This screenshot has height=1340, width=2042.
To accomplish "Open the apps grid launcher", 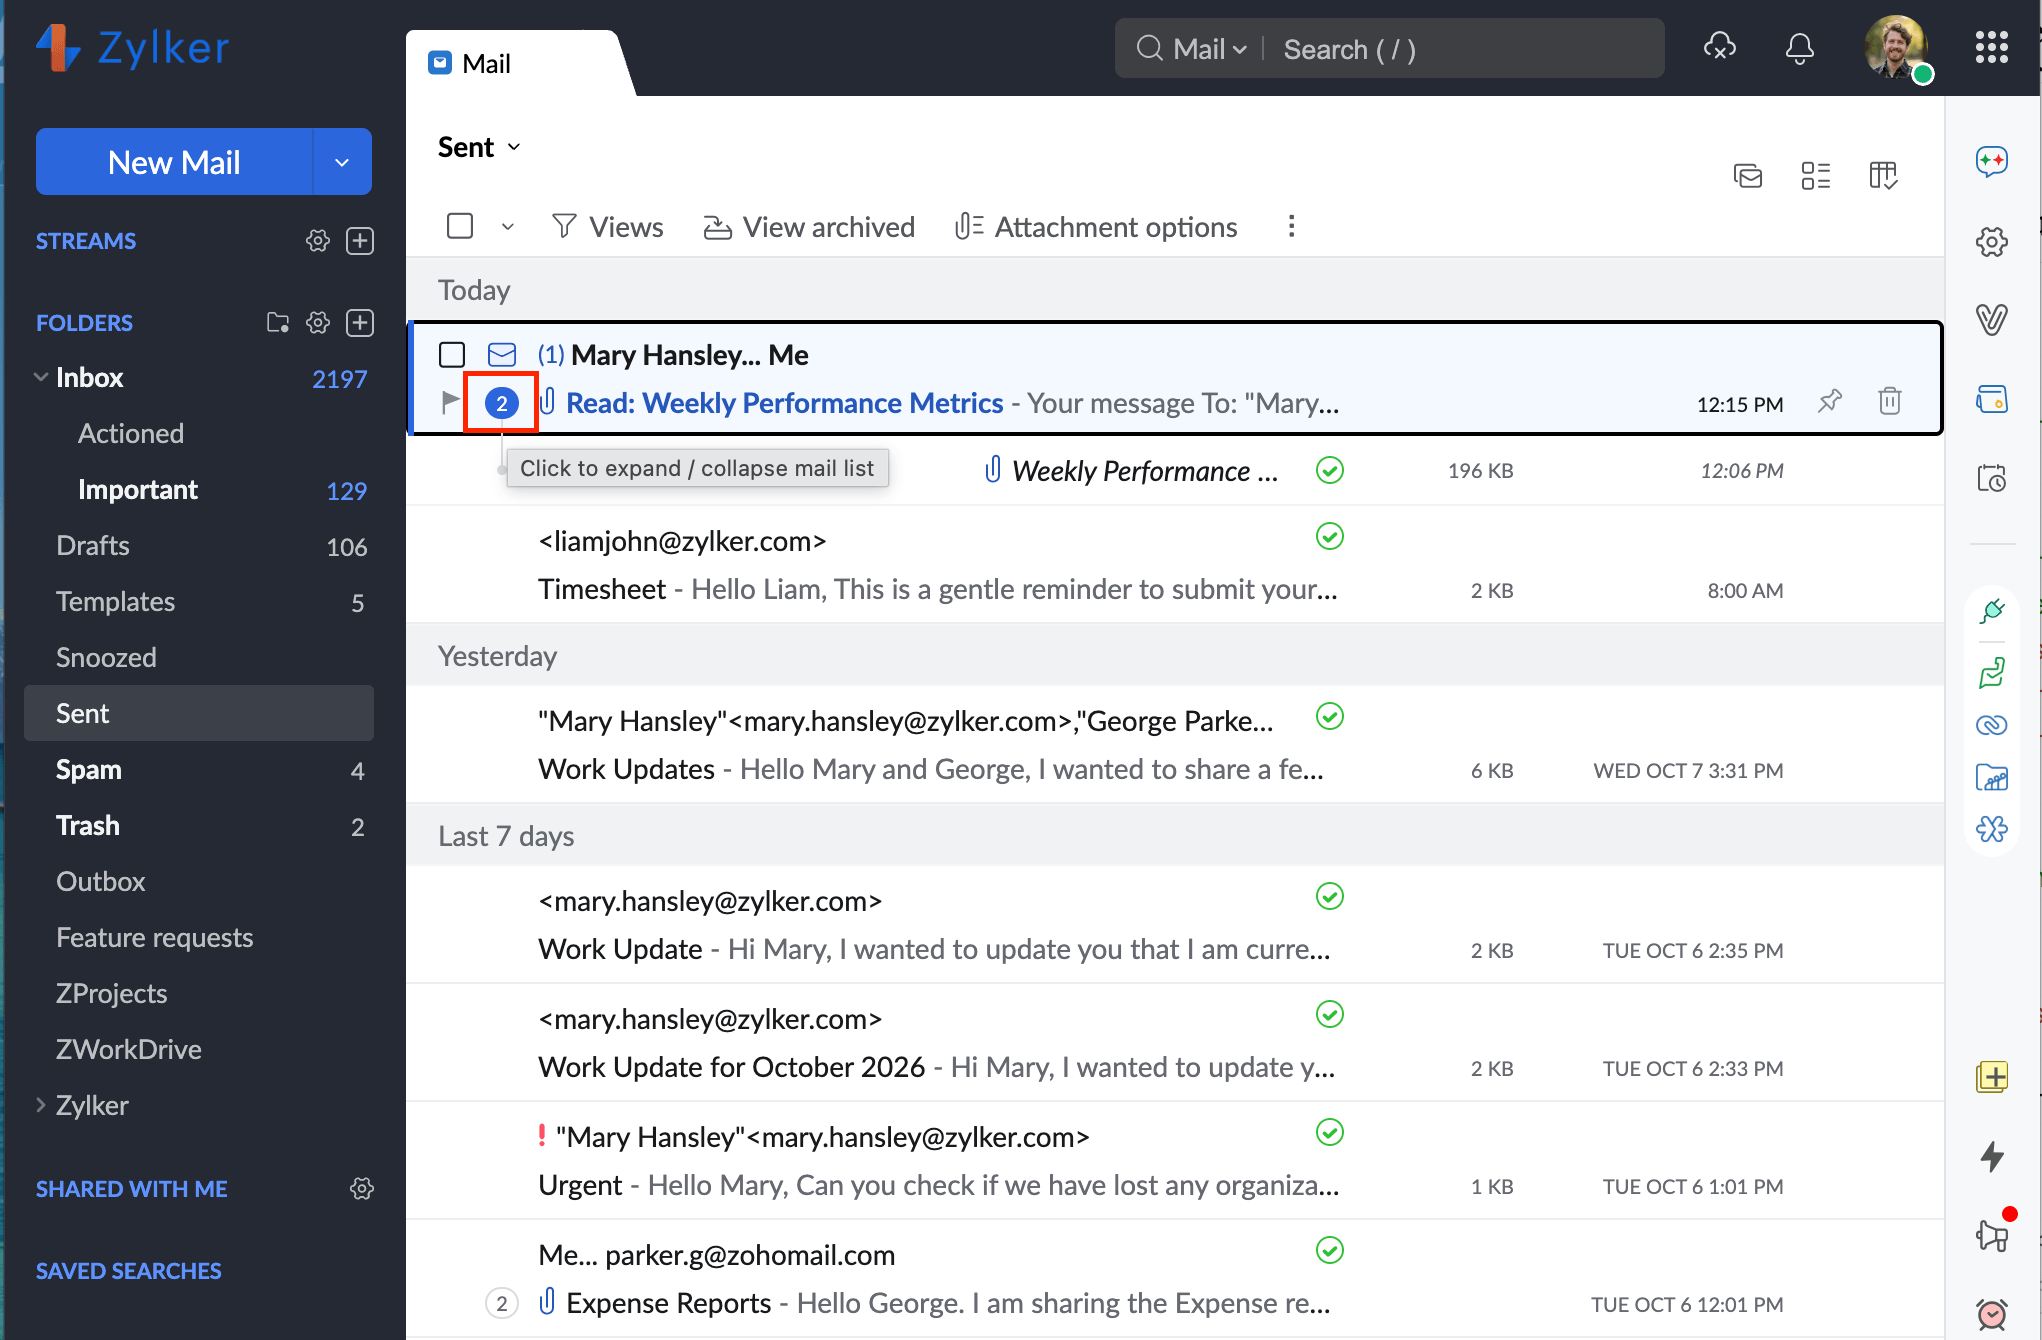I will [x=1991, y=47].
